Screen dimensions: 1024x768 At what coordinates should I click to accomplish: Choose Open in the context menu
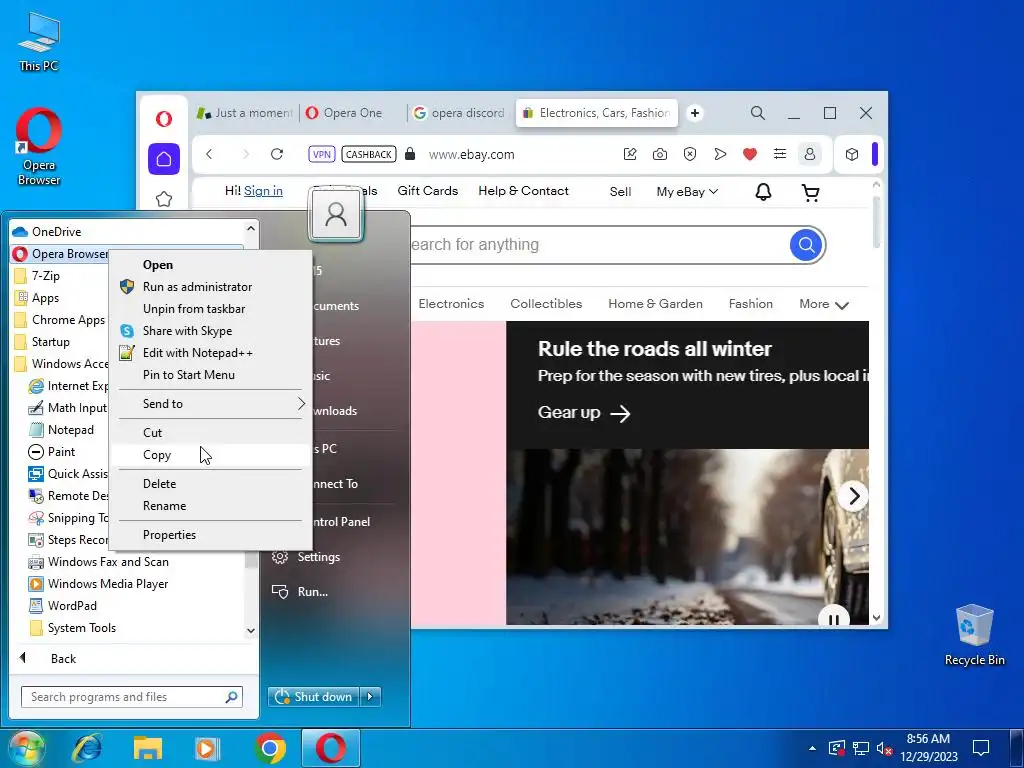click(210, 264)
